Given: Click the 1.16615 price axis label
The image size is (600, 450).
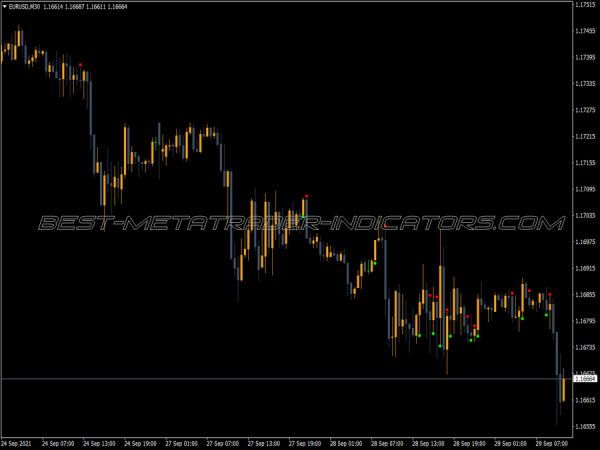Looking at the screenshot, I should [585, 400].
